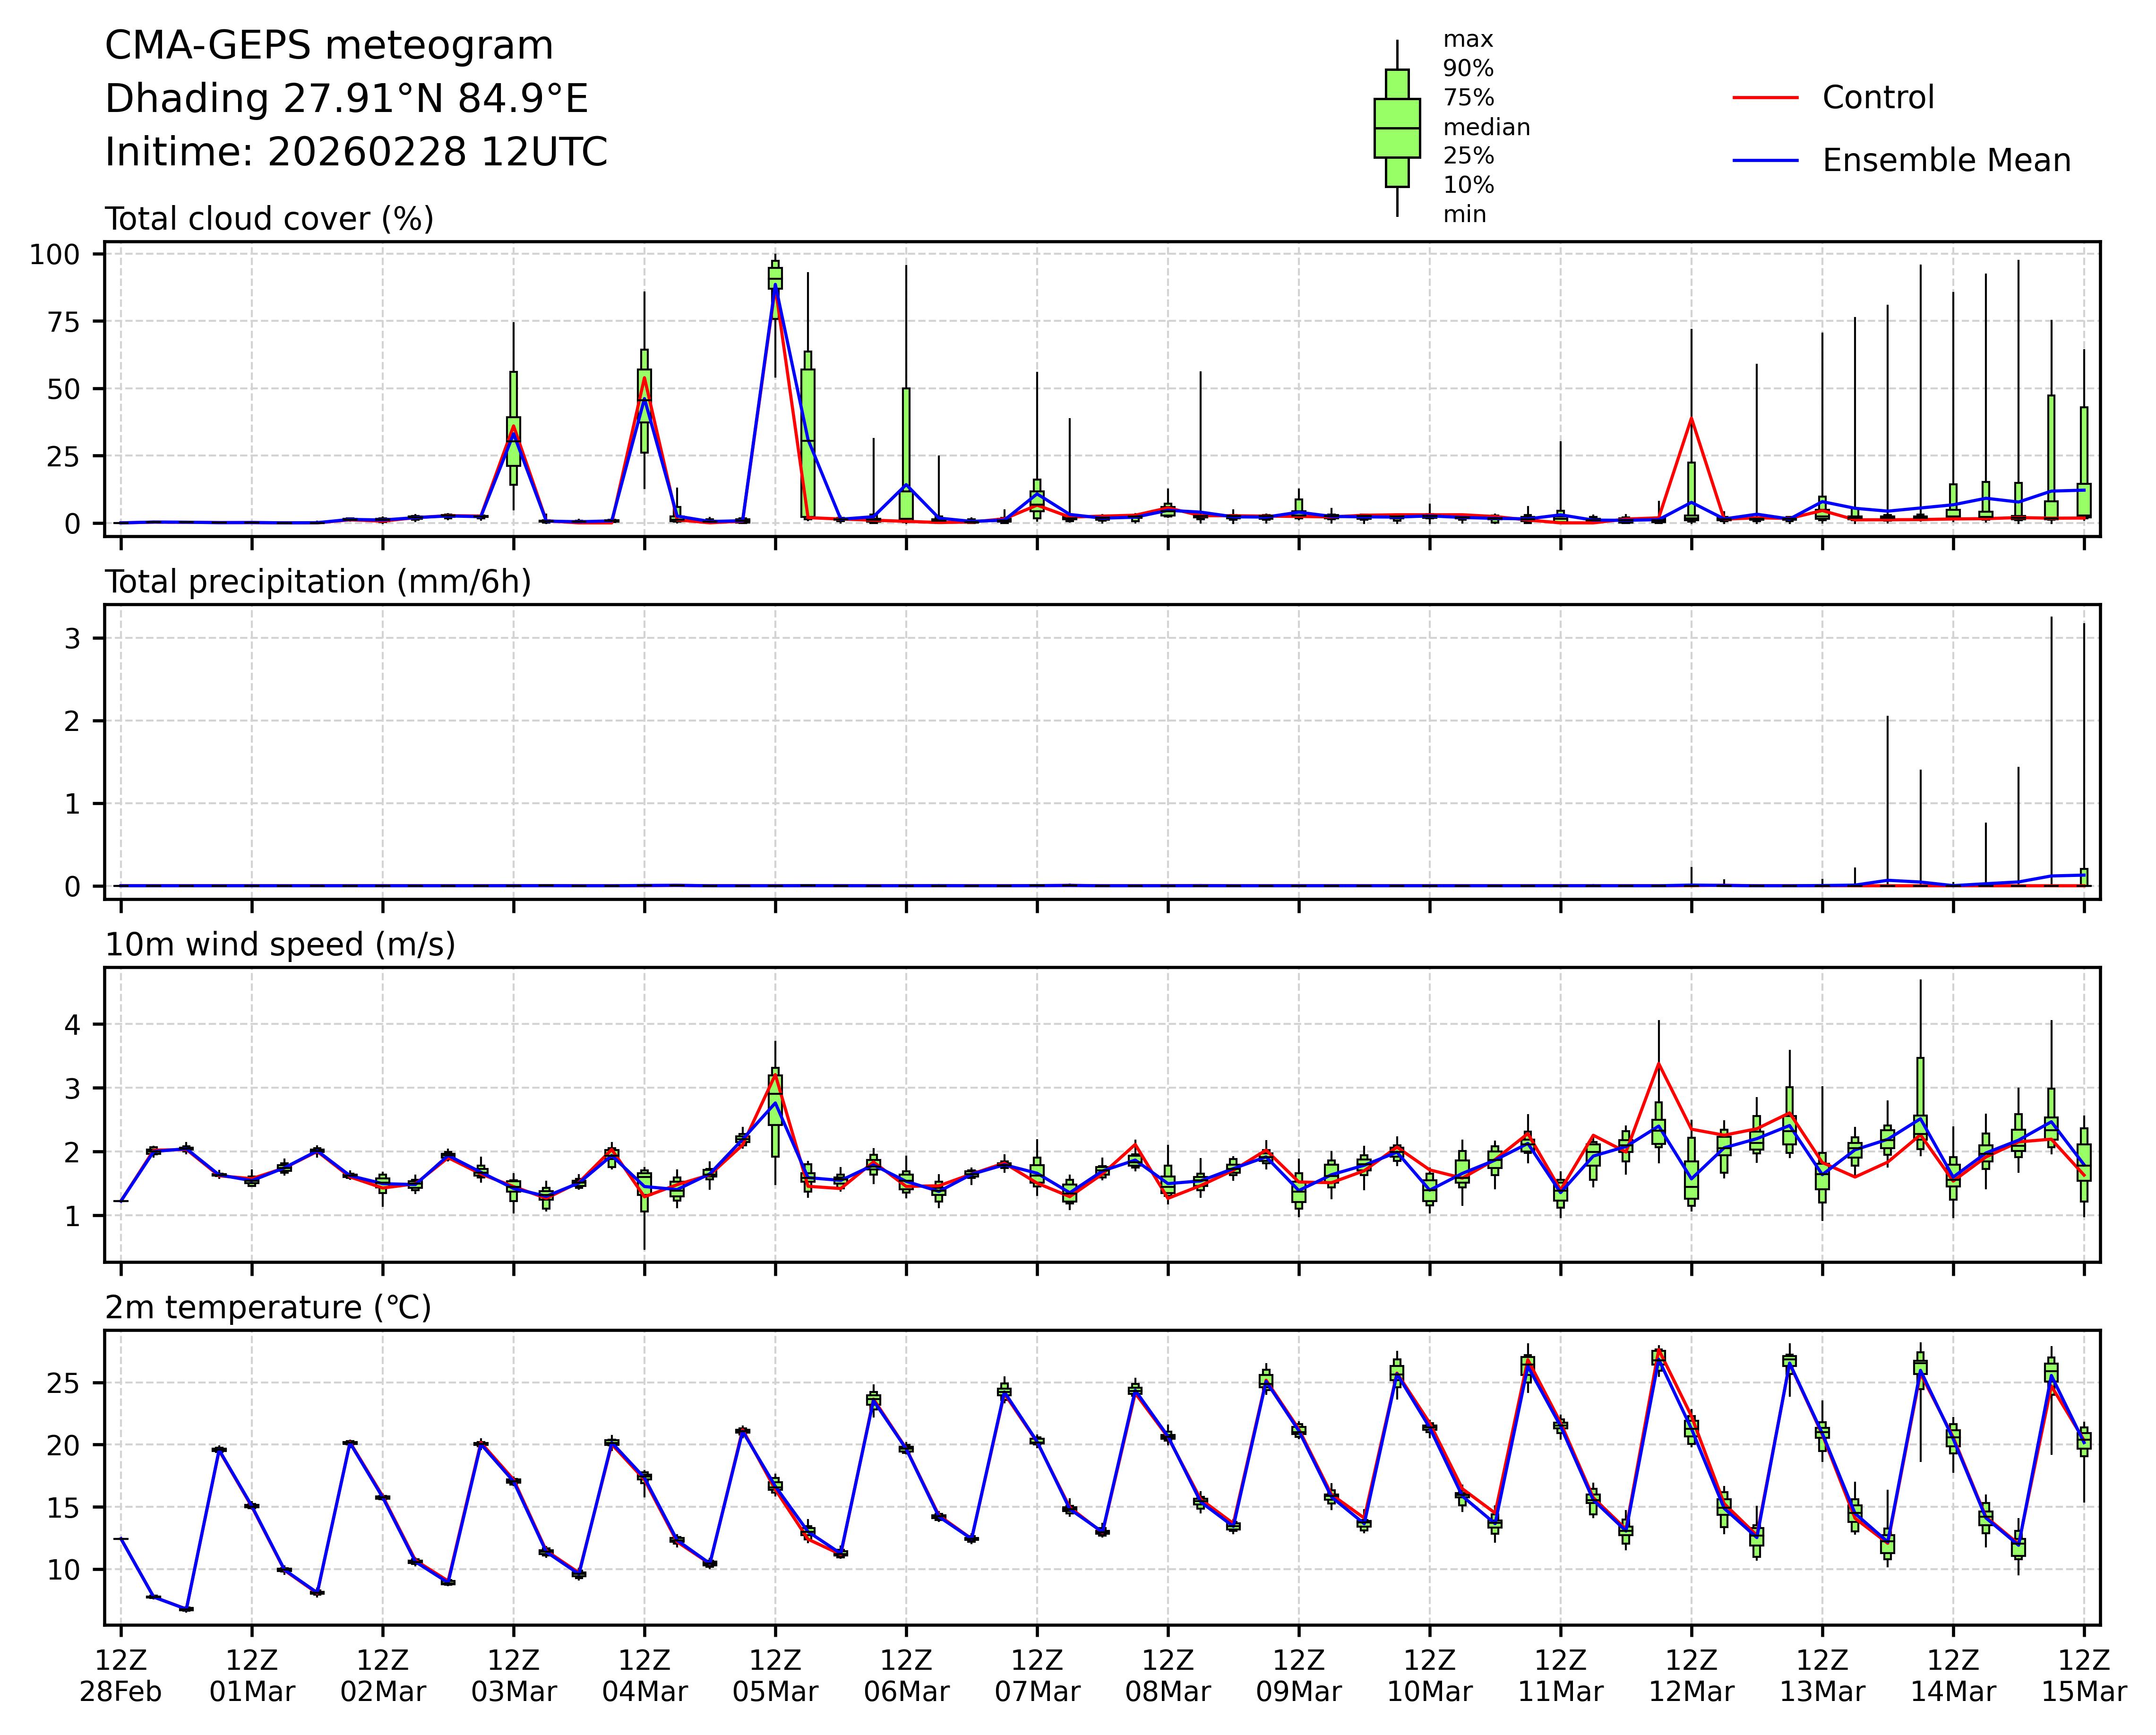Click the CMA-GEPS meteogram title text
Image resolution: width=2156 pixels, height=1735 pixels.
pyautogui.click(x=329, y=46)
